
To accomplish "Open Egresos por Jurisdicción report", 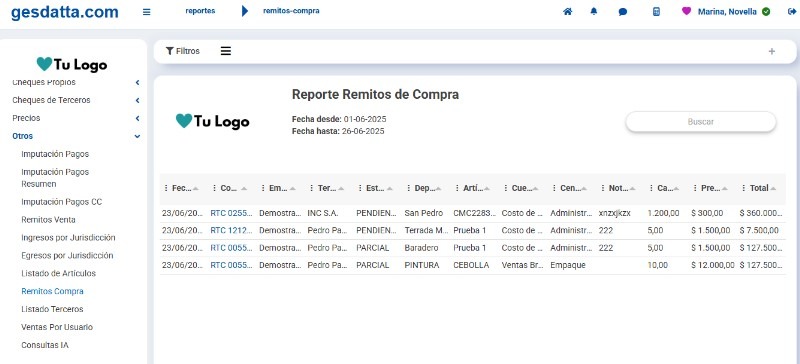I will point(67,256).
